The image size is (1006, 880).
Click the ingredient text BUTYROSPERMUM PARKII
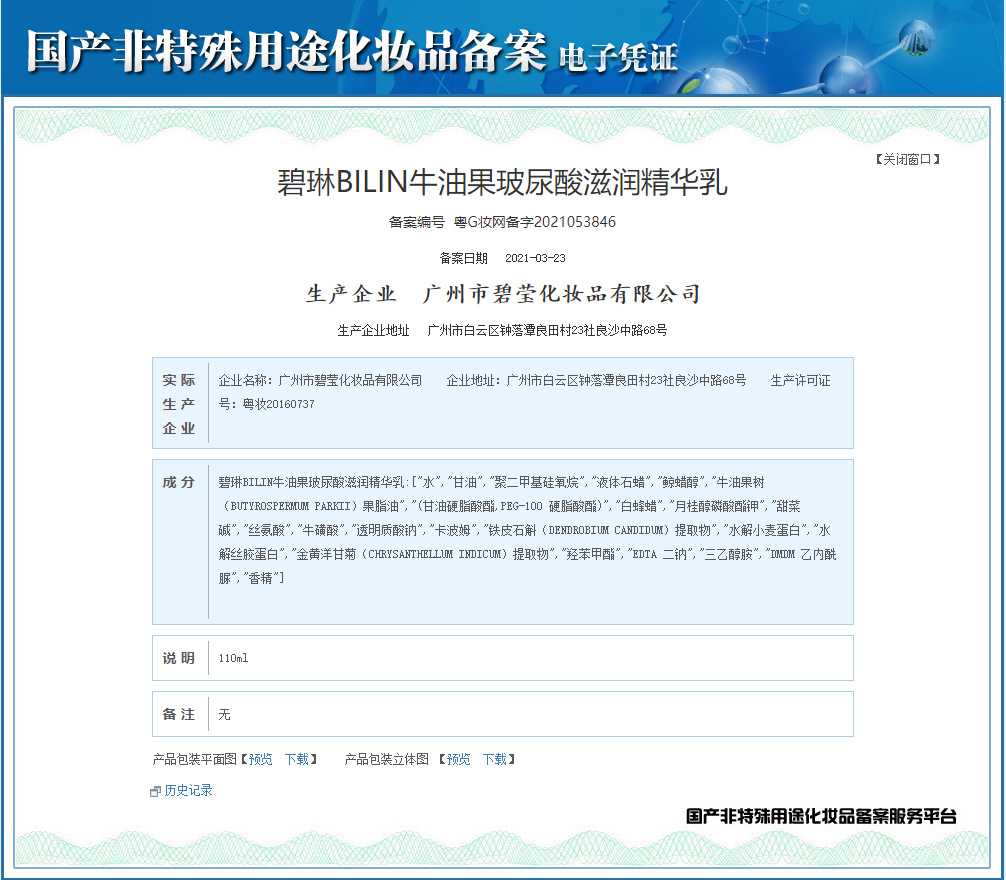pyautogui.click(x=291, y=506)
